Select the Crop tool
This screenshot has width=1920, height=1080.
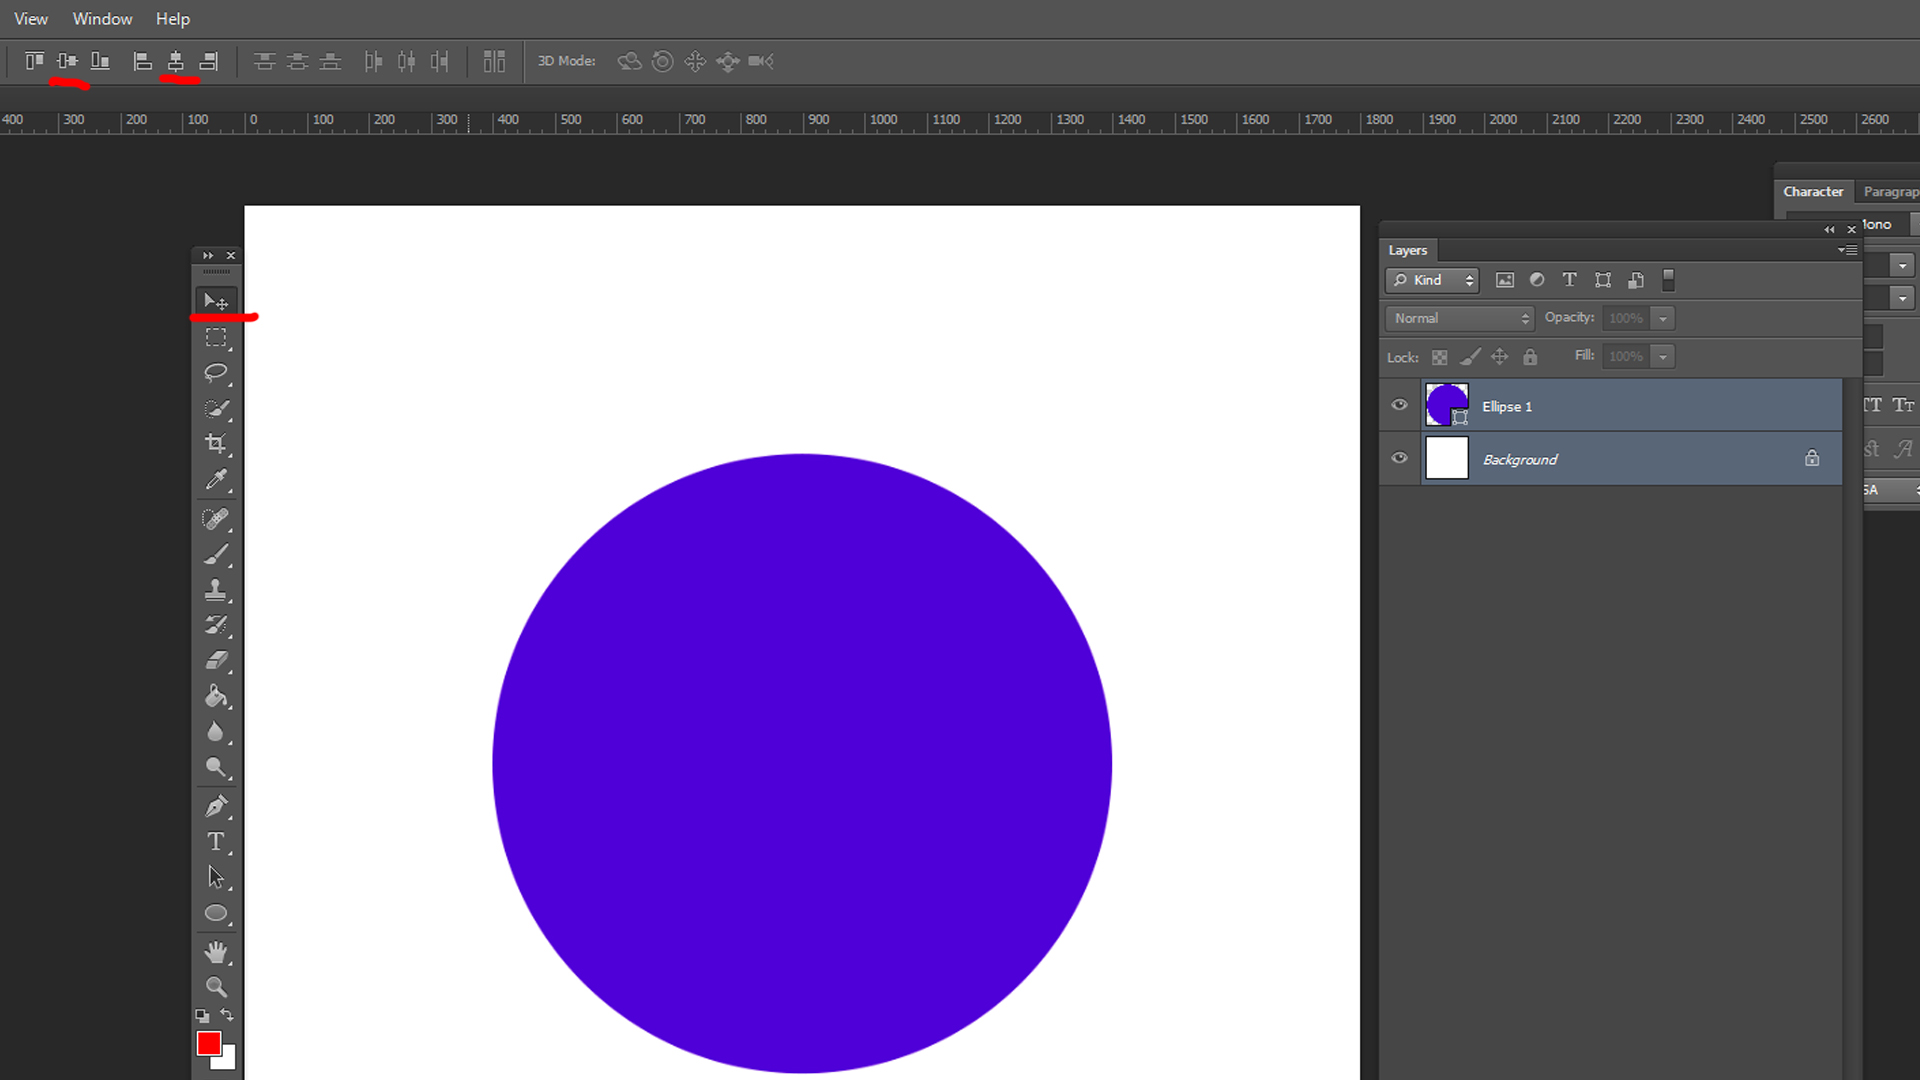[216, 443]
